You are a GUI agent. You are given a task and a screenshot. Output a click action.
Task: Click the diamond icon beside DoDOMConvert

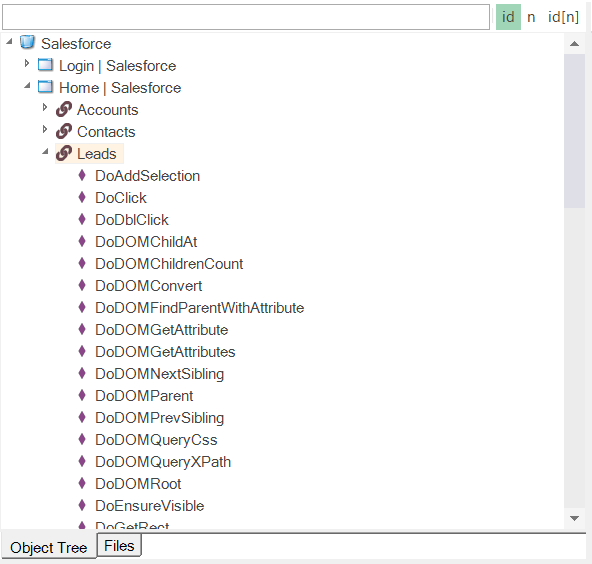point(82,285)
